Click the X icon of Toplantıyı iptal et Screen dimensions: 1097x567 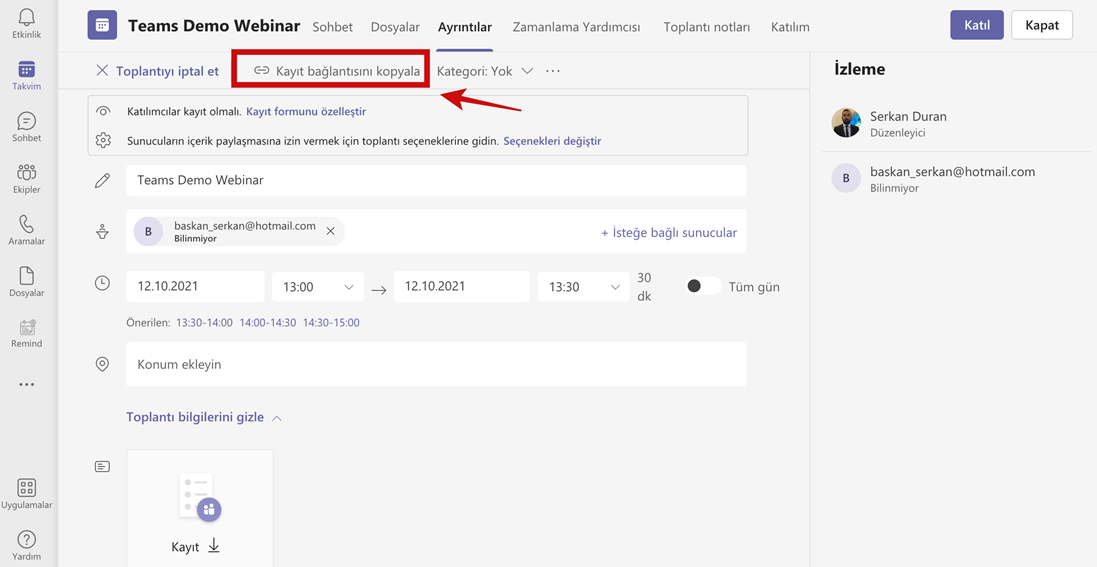pos(102,71)
